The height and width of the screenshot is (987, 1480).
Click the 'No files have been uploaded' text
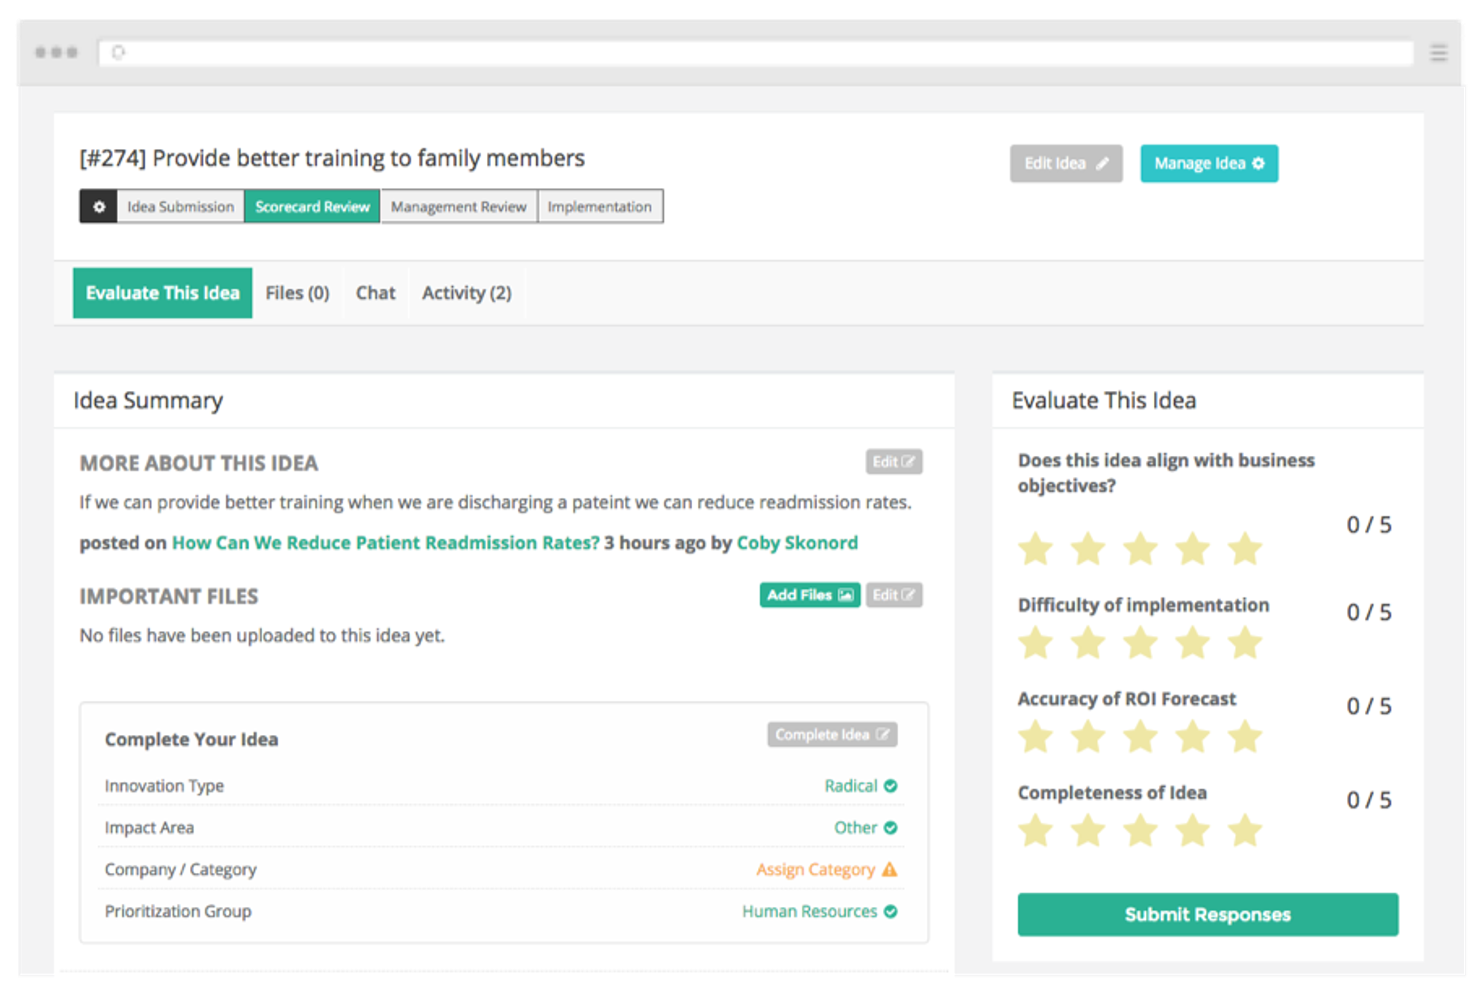[262, 636]
